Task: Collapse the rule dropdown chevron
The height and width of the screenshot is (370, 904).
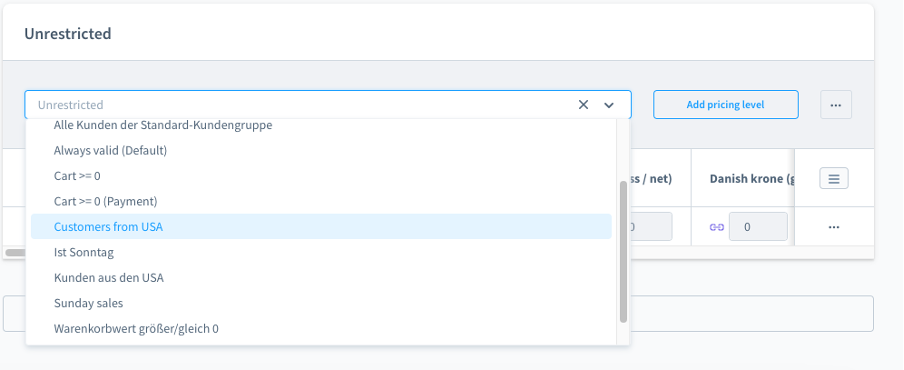Action: tap(609, 105)
